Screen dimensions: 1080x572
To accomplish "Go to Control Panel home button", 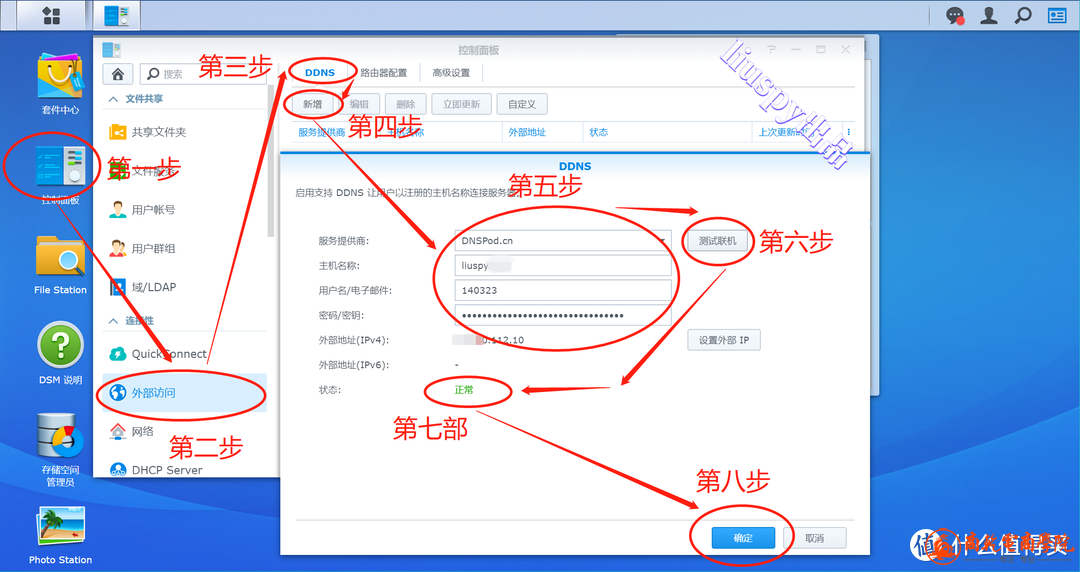I will [x=118, y=74].
